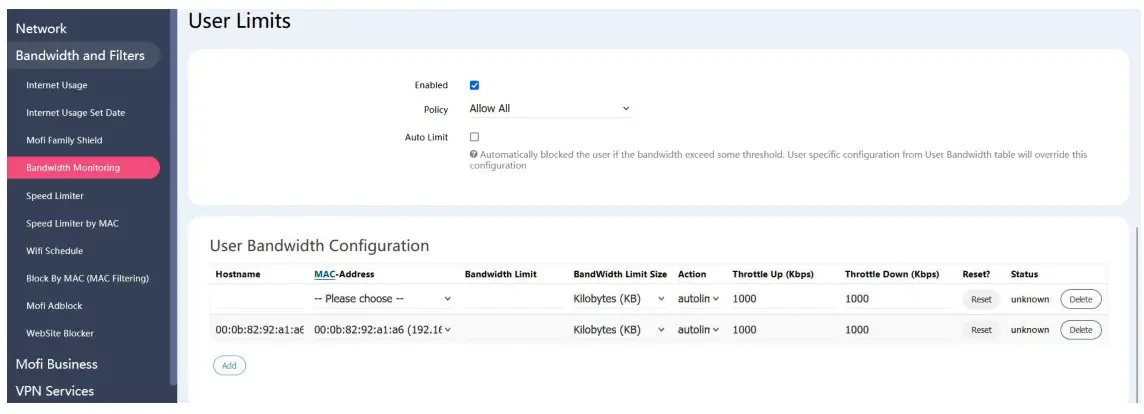This screenshot has width=1144, height=414.
Task: Open Internet Usage Set Date
Action: (x=76, y=113)
